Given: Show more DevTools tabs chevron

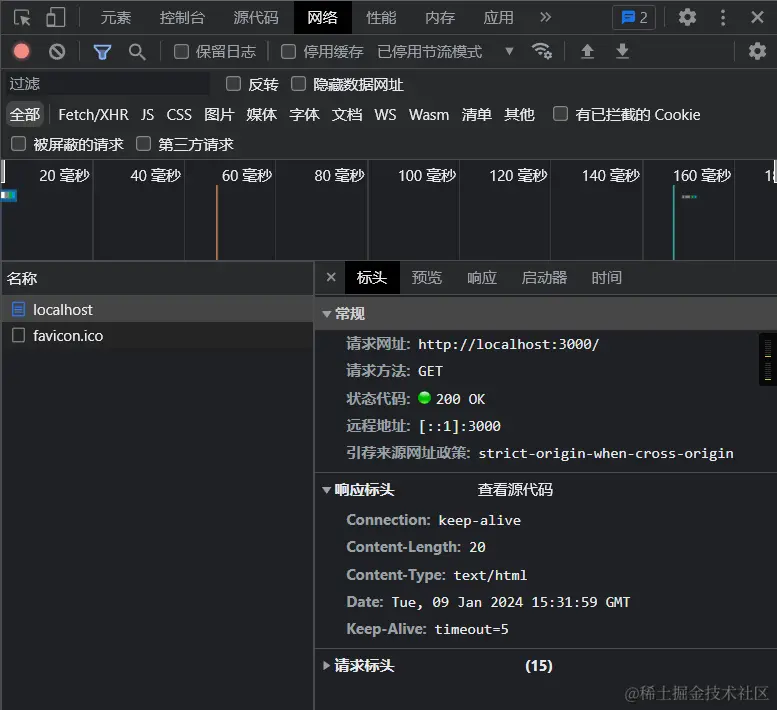Looking at the screenshot, I should click(x=545, y=18).
